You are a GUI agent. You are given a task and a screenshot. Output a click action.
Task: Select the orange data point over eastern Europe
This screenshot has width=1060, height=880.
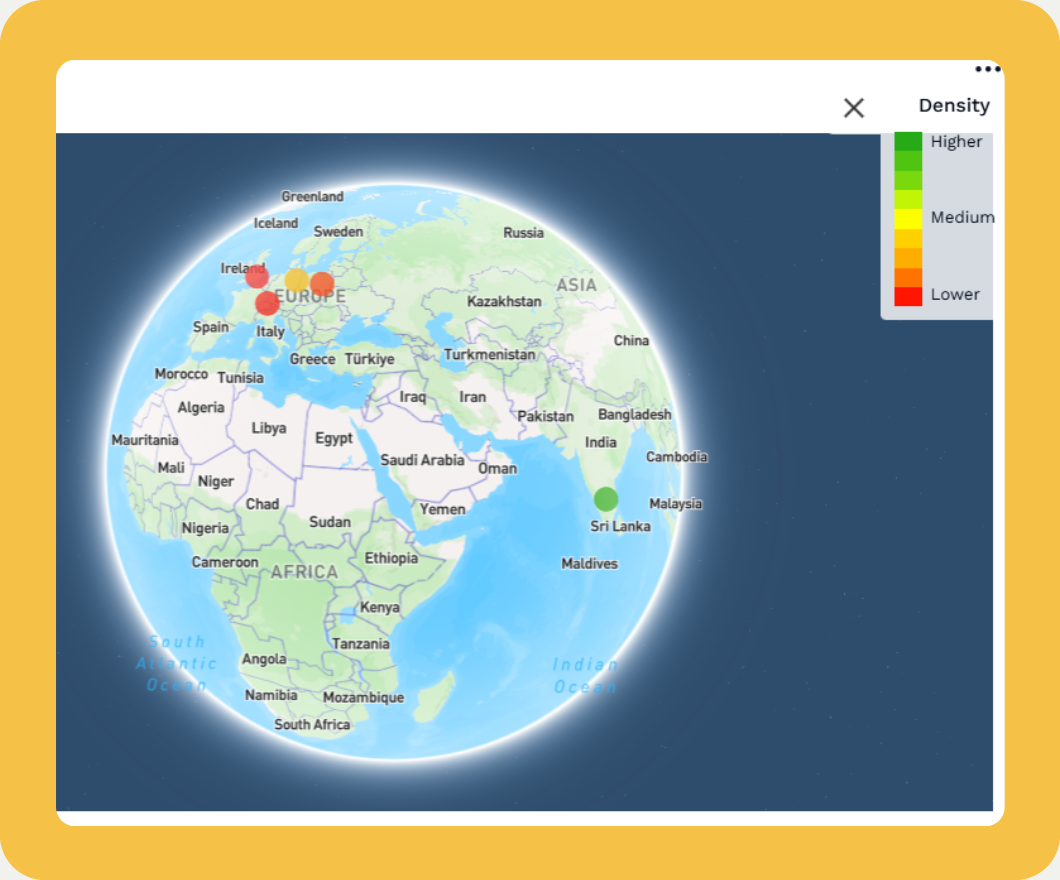pyautogui.click(x=321, y=284)
